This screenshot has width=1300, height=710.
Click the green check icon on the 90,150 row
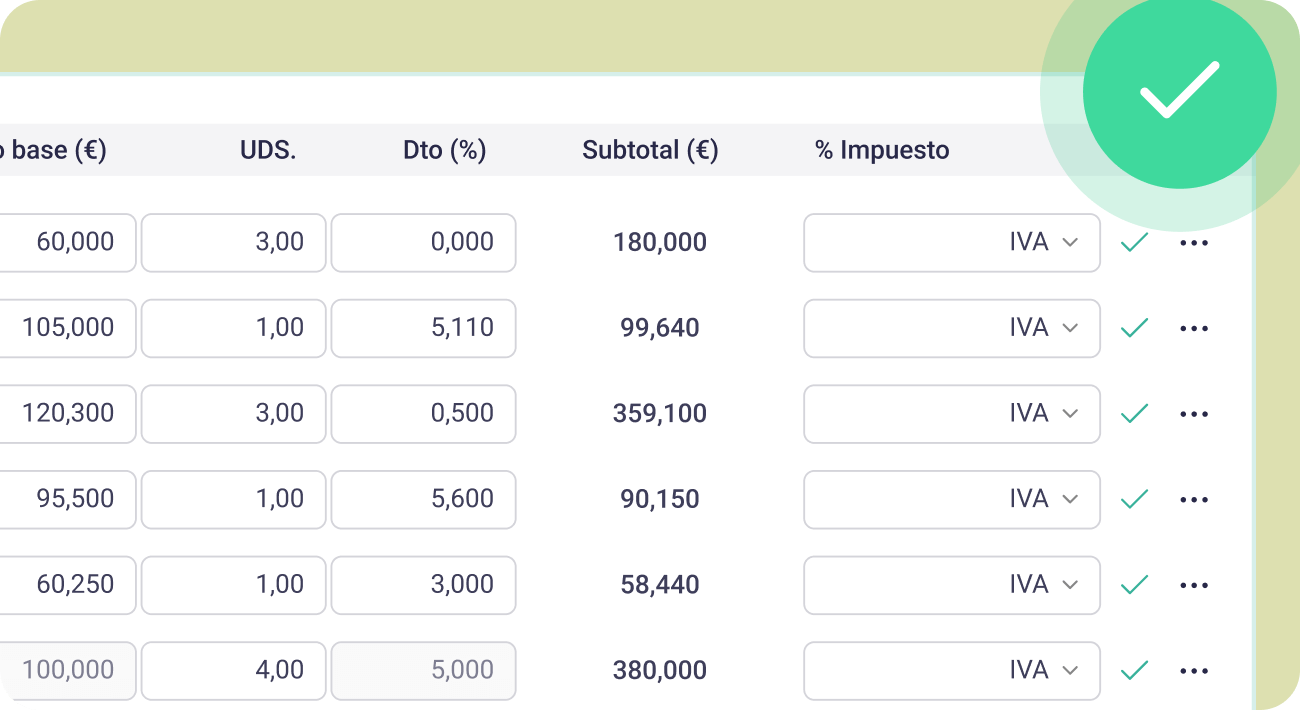tap(1134, 499)
